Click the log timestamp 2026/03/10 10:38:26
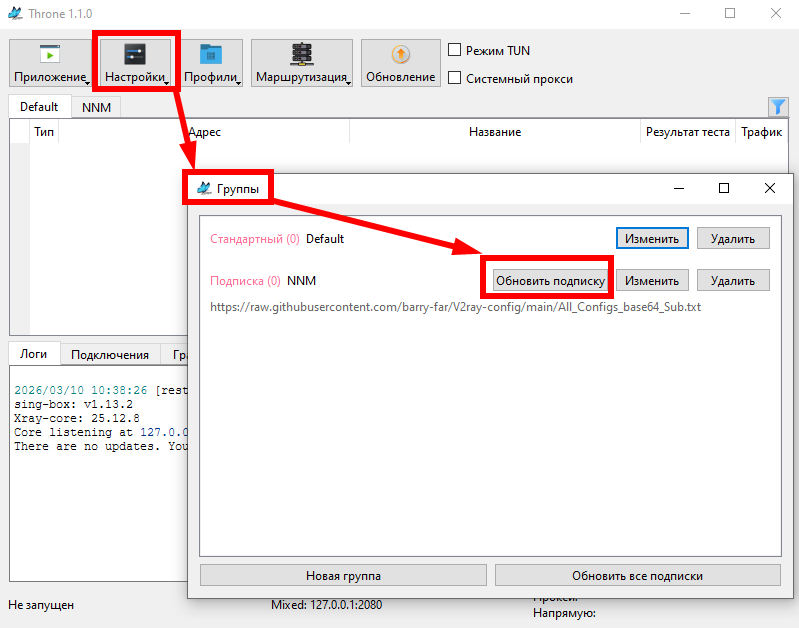Image resolution: width=799 pixels, height=628 pixels. pos(81,390)
